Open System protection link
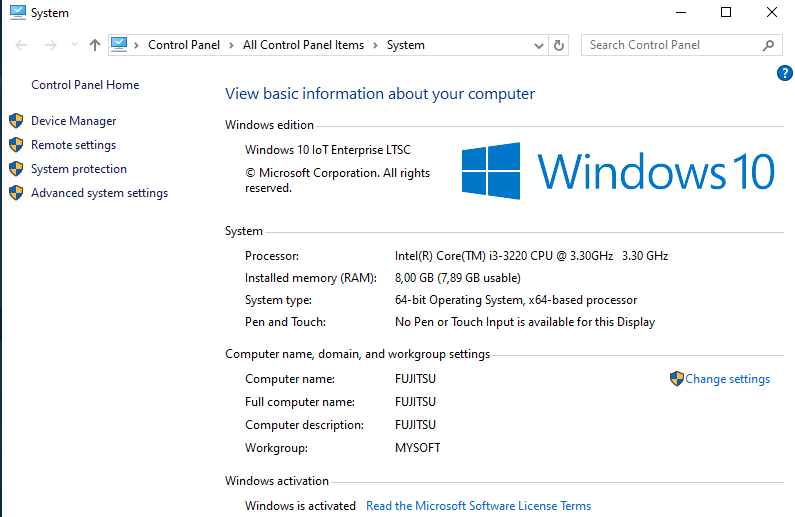The height and width of the screenshot is (517, 795). [78, 169]
